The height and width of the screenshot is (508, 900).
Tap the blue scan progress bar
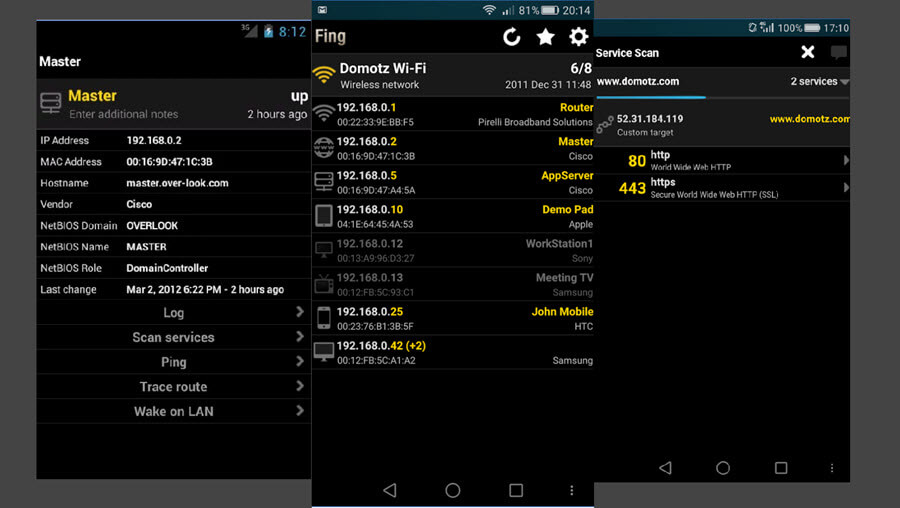[651, 98]
